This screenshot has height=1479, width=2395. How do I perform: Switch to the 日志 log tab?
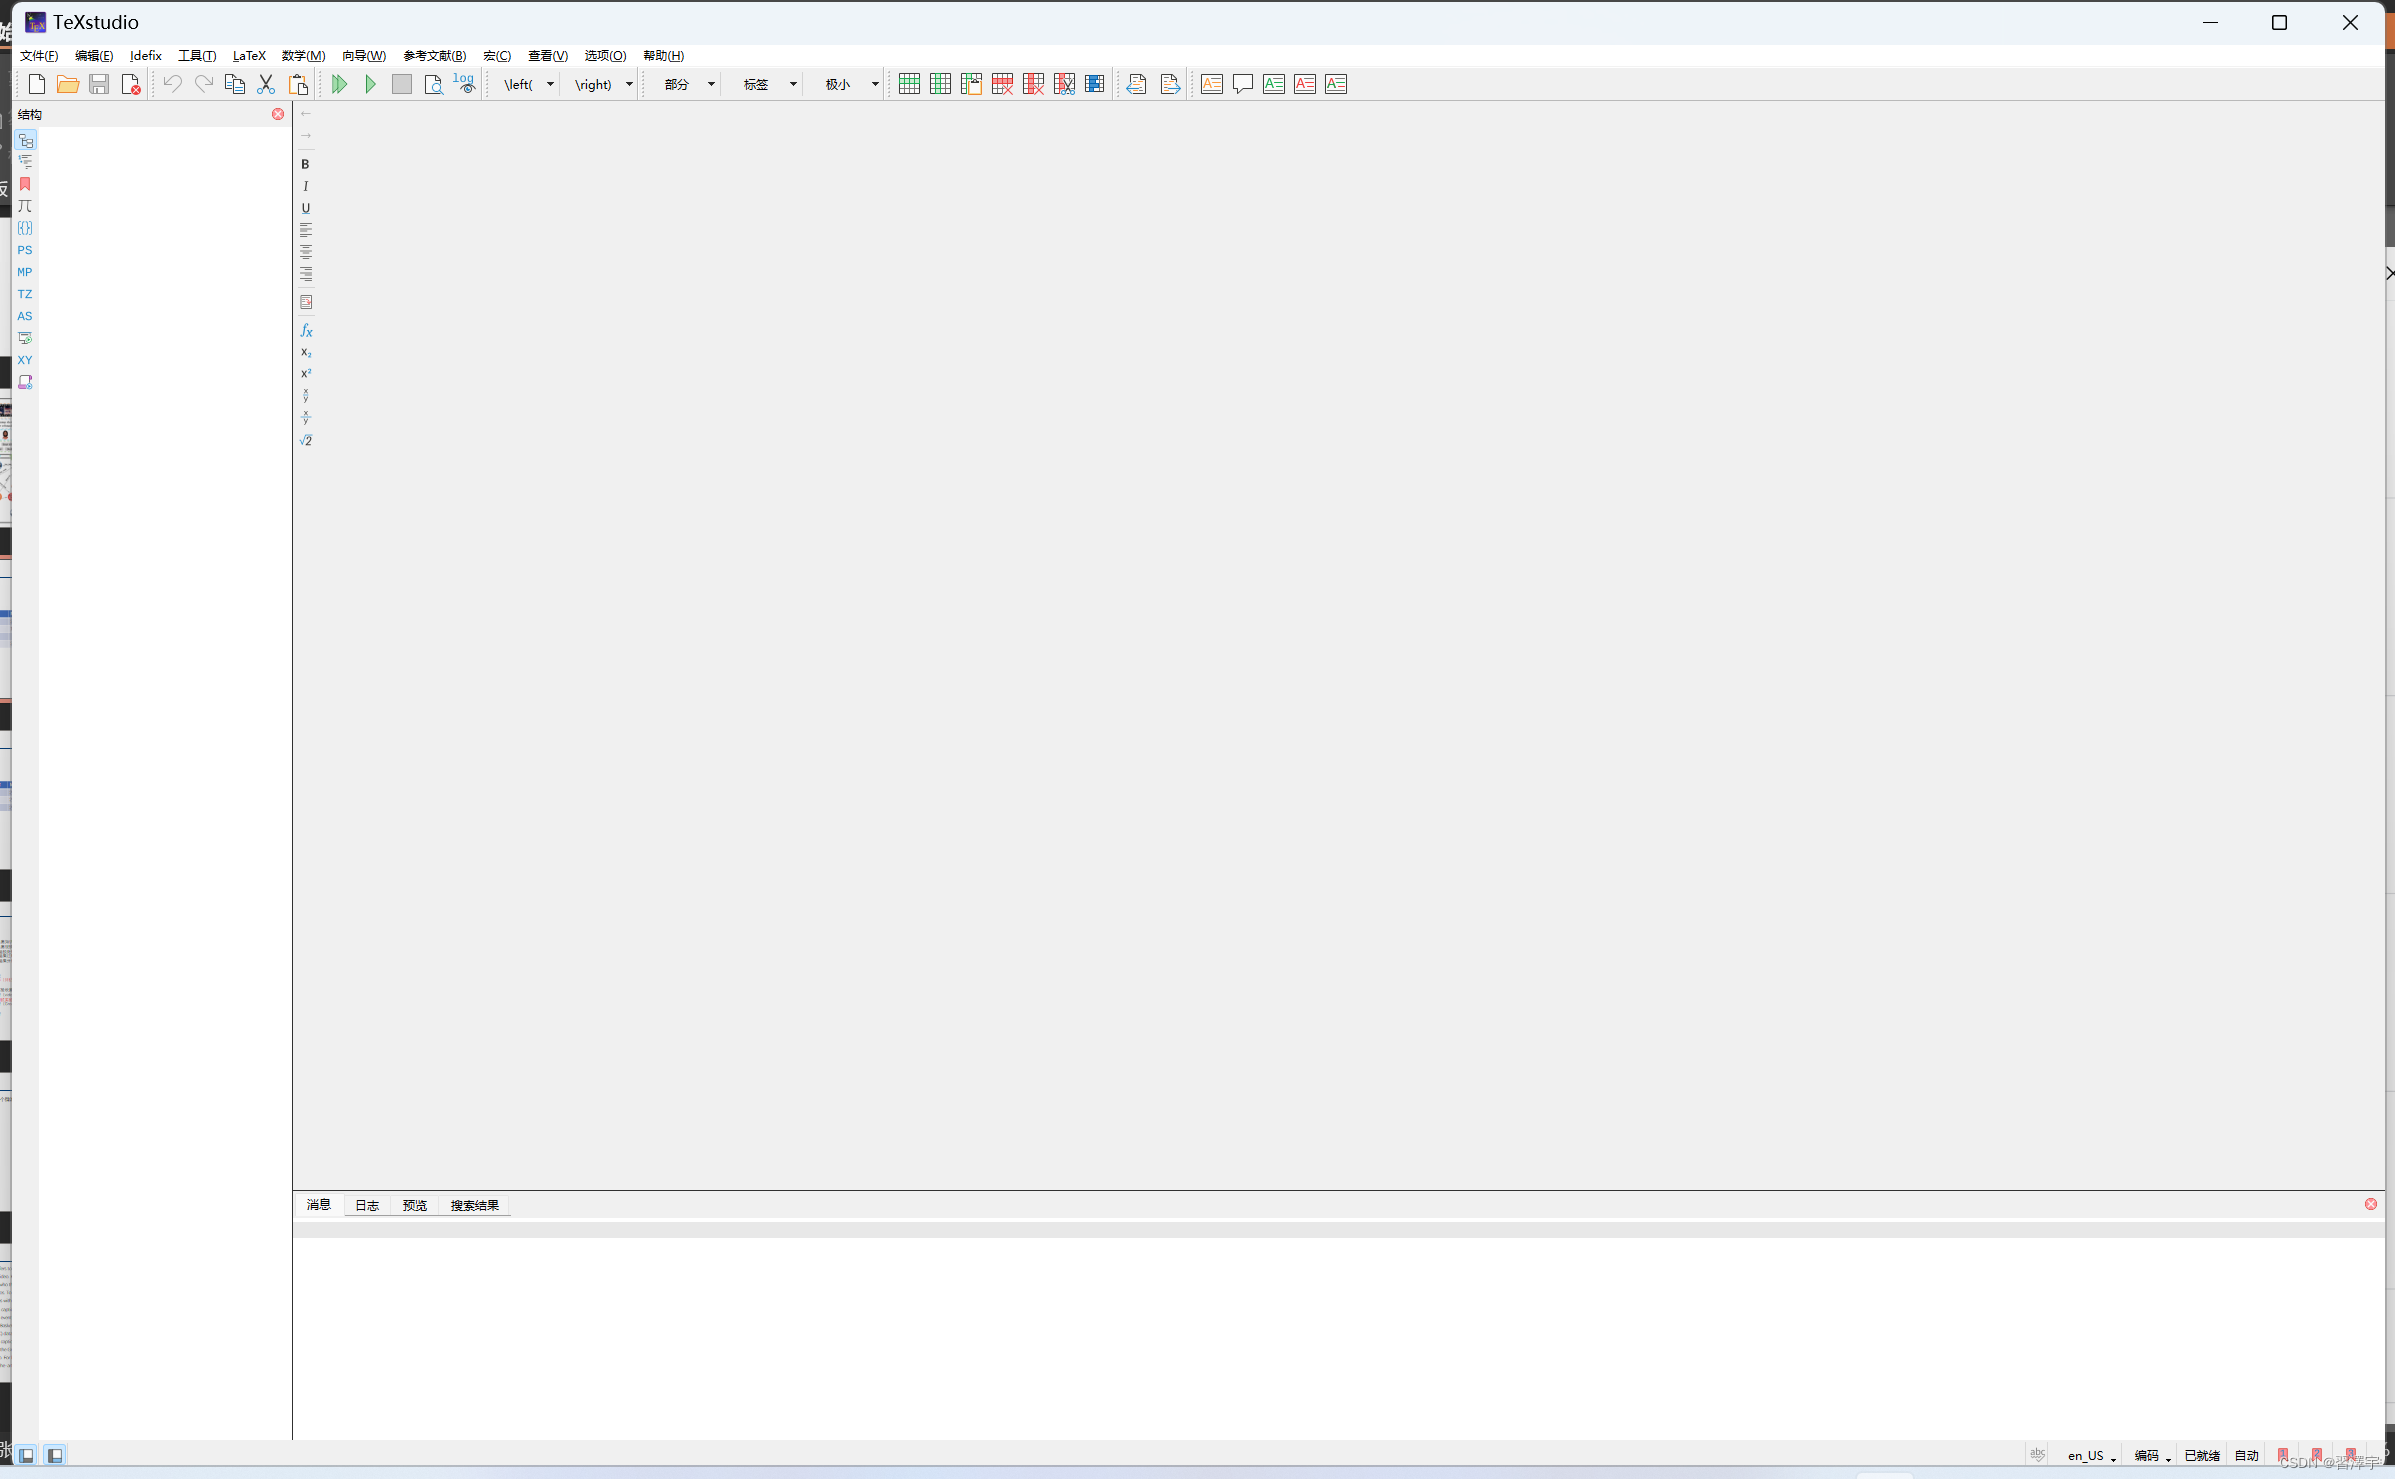click(x=367, y=1206)
